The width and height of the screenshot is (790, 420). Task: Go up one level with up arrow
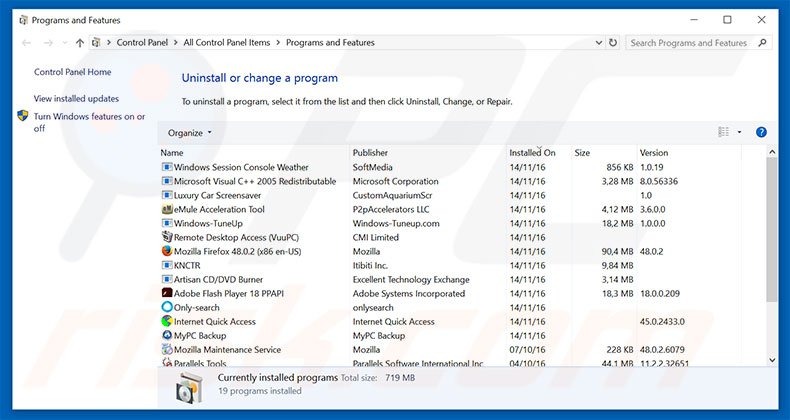point(80,43)
